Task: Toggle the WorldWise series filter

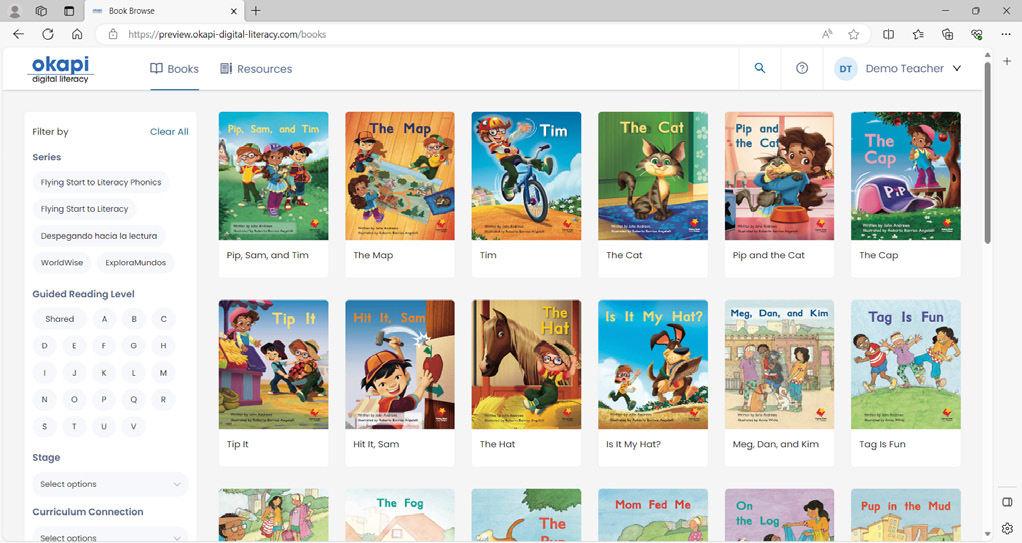Action: click(62, 263)
